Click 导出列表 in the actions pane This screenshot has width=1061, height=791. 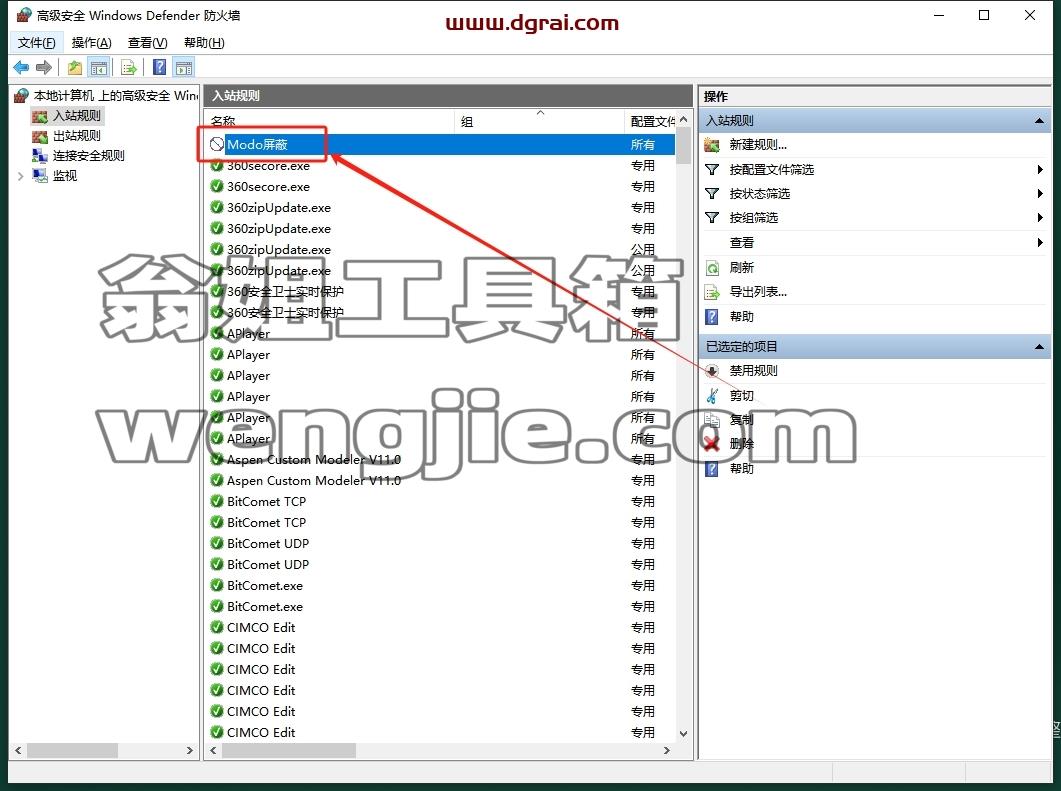(x=758, y=292)
